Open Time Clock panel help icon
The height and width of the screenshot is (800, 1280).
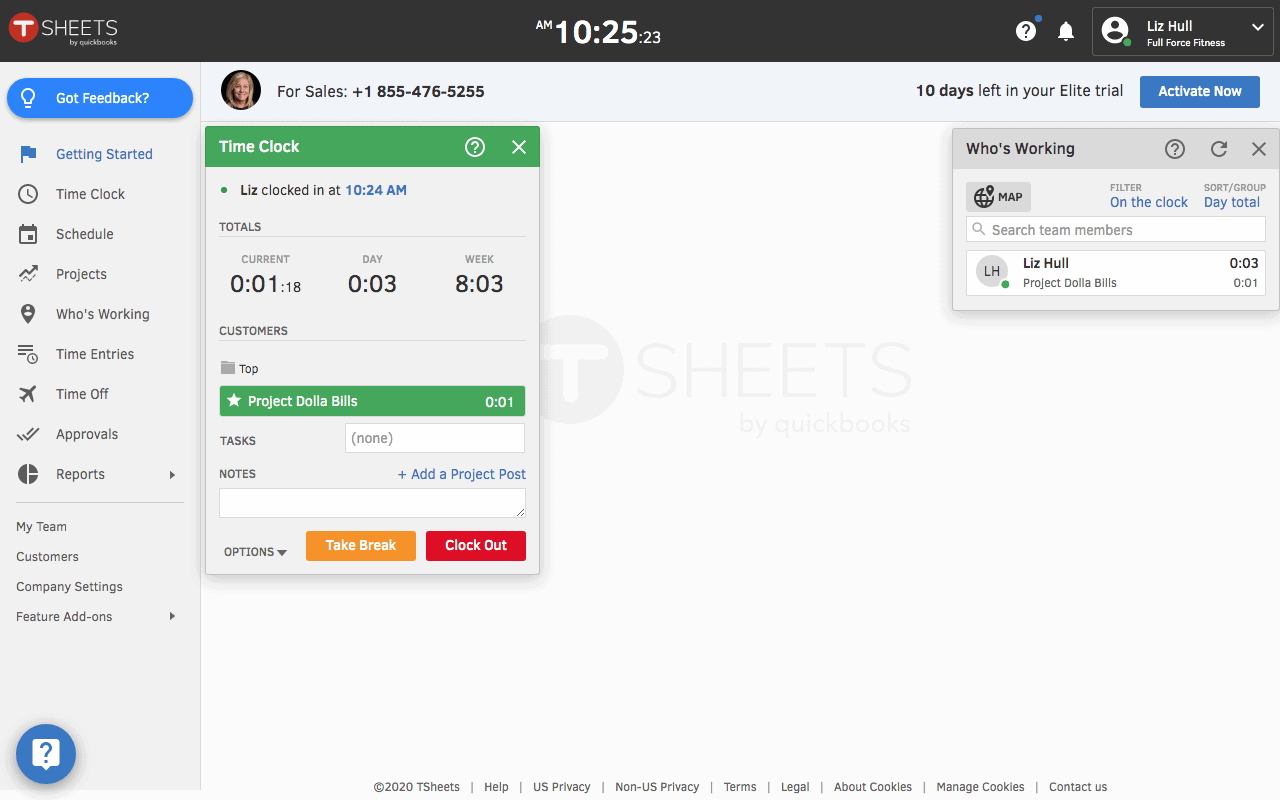coord(475,147)
